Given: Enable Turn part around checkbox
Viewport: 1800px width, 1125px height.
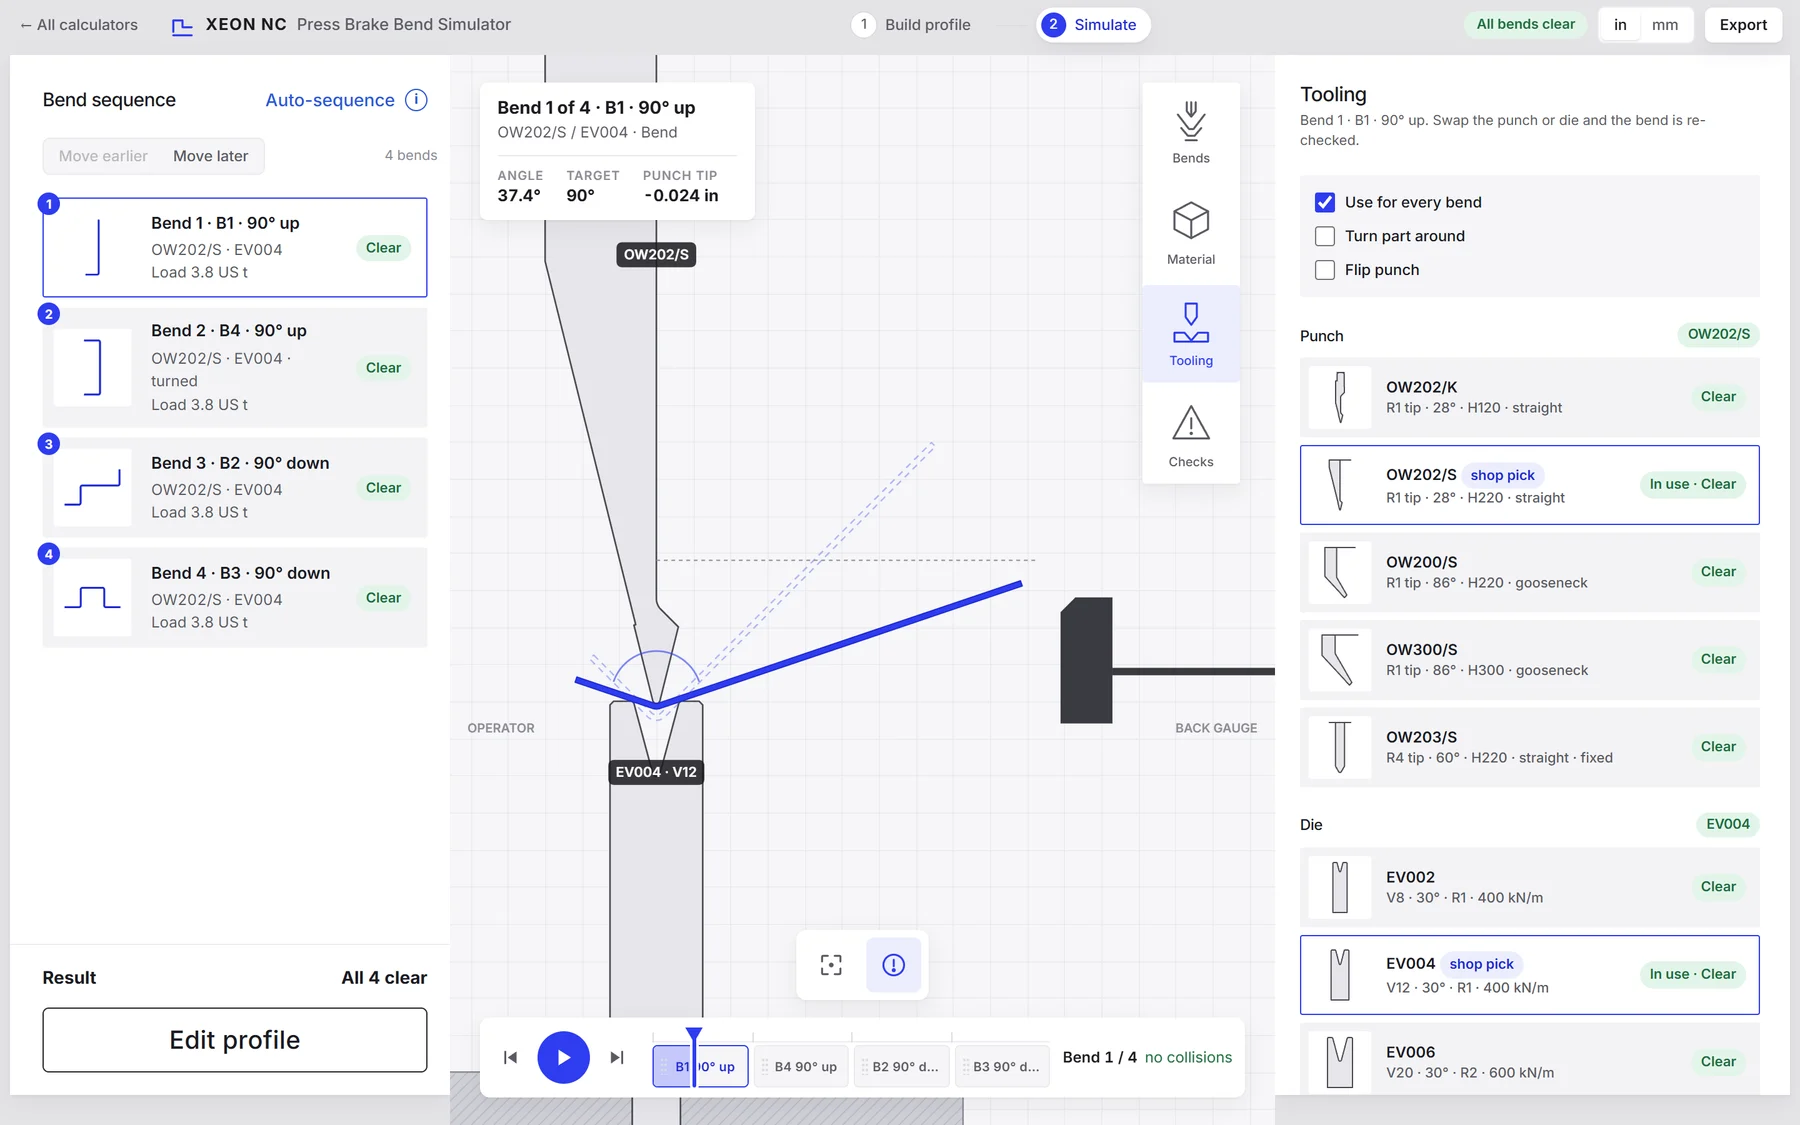Looking at the screenshot, I should [x=1325, y=236].
